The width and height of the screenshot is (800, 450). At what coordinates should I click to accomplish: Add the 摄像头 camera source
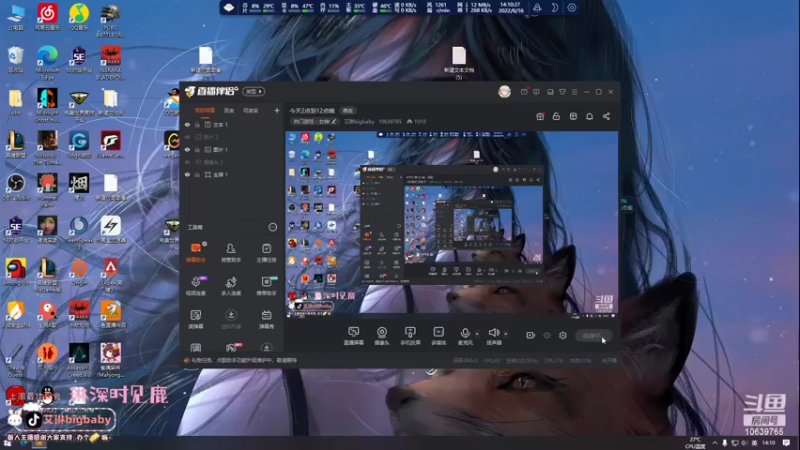click(382, 336)
